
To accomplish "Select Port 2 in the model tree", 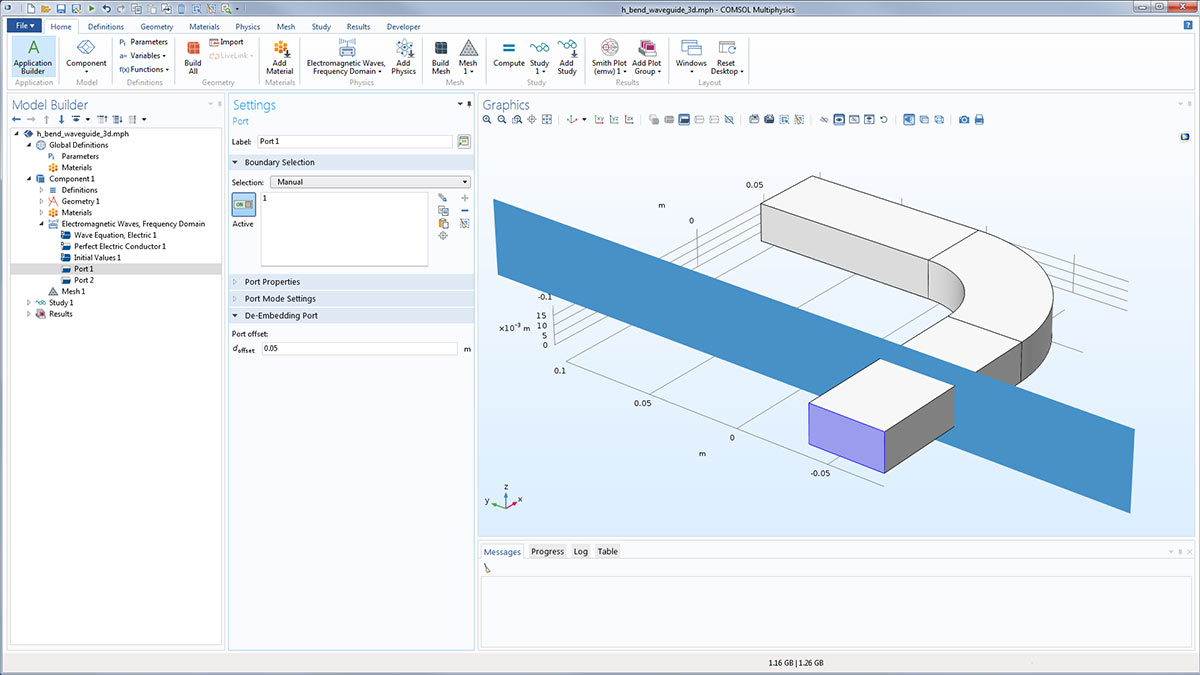I will click(84, 280).
